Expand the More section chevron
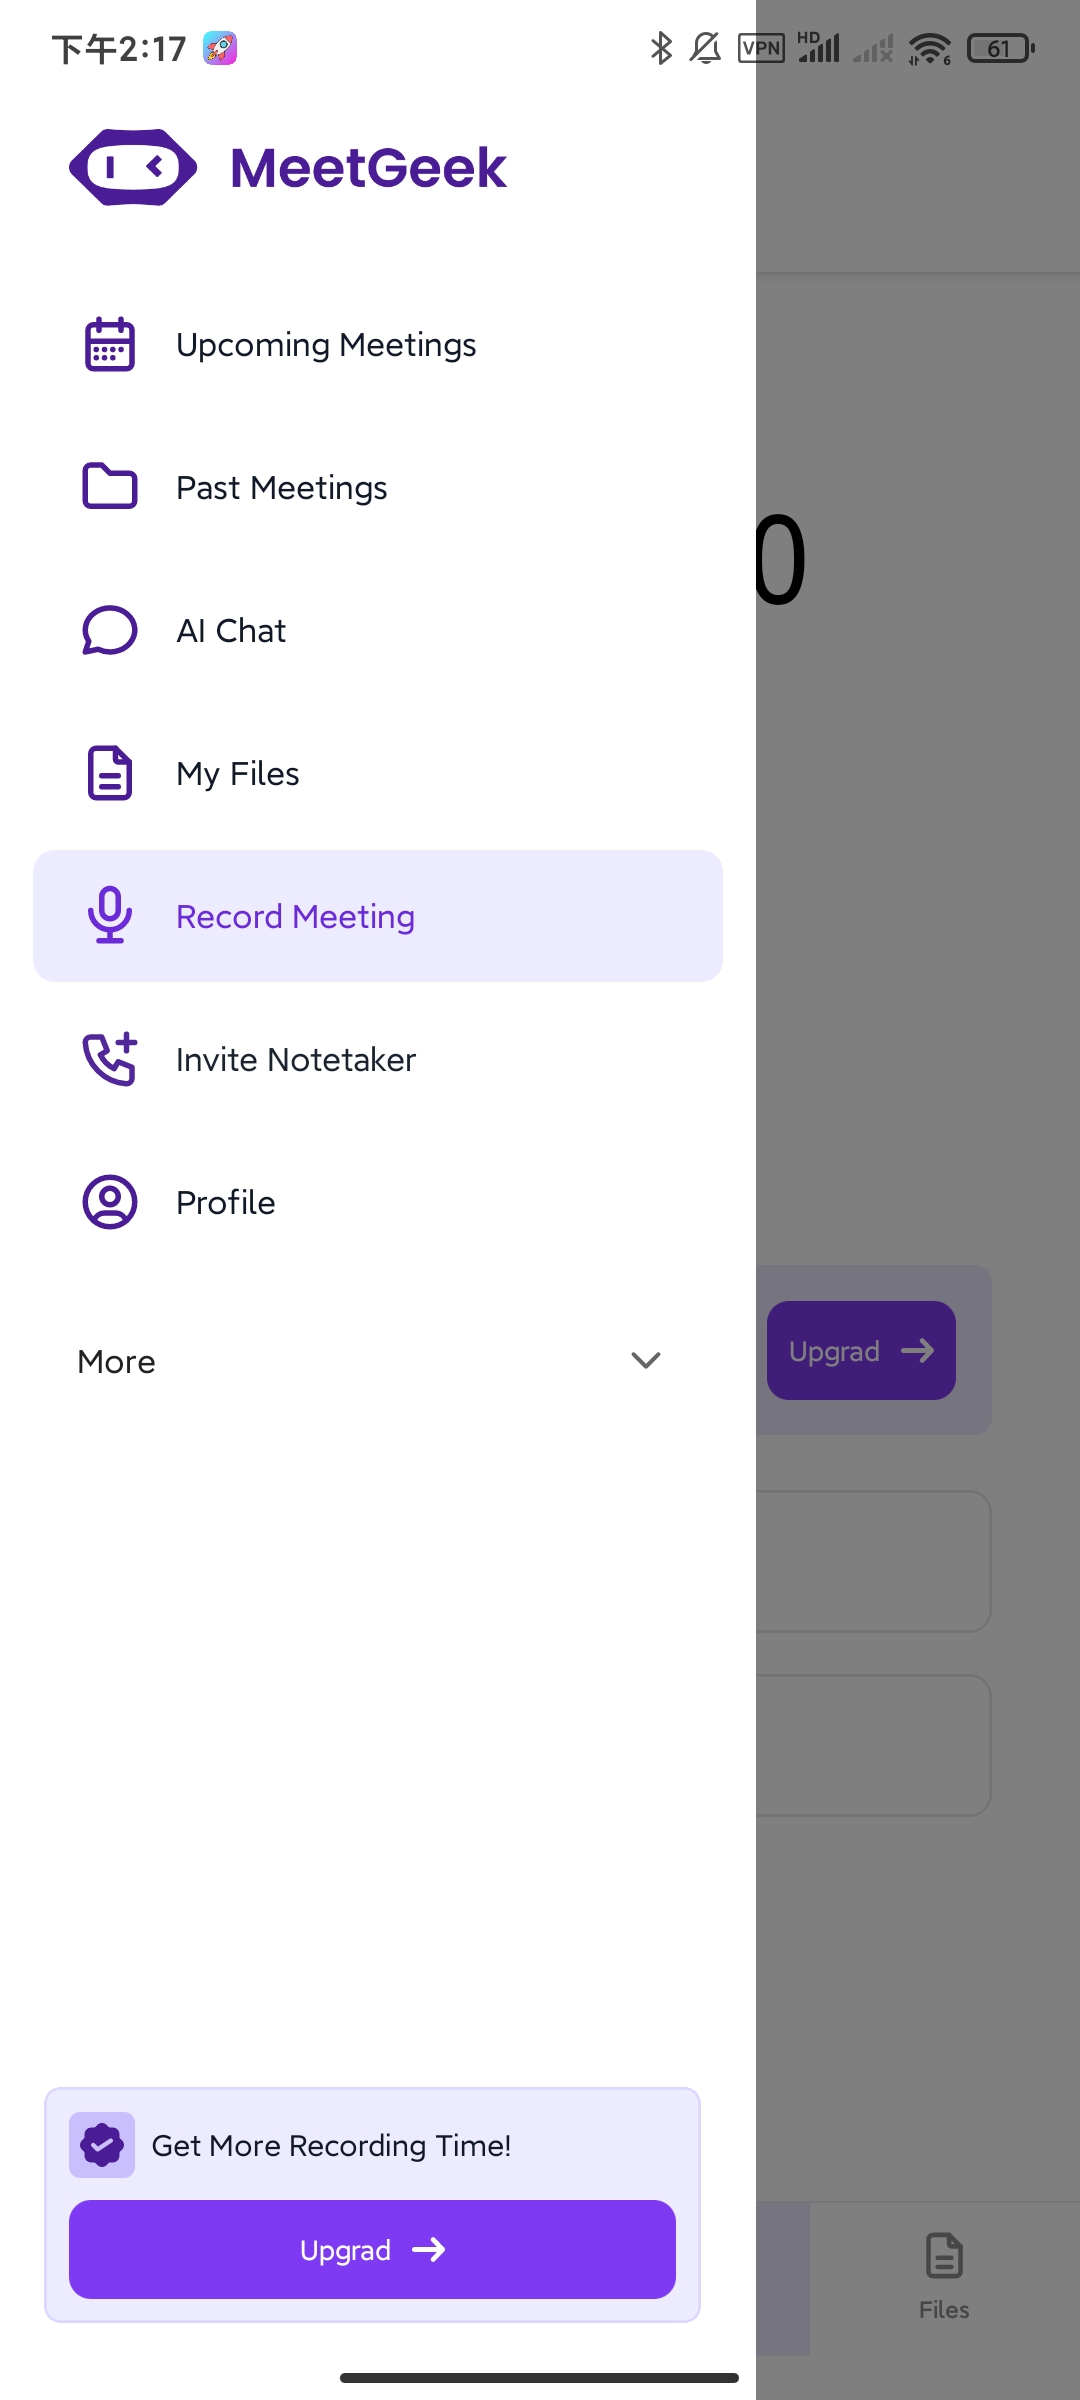Screen dimensions: 1080x2400 click(646, 1361)
